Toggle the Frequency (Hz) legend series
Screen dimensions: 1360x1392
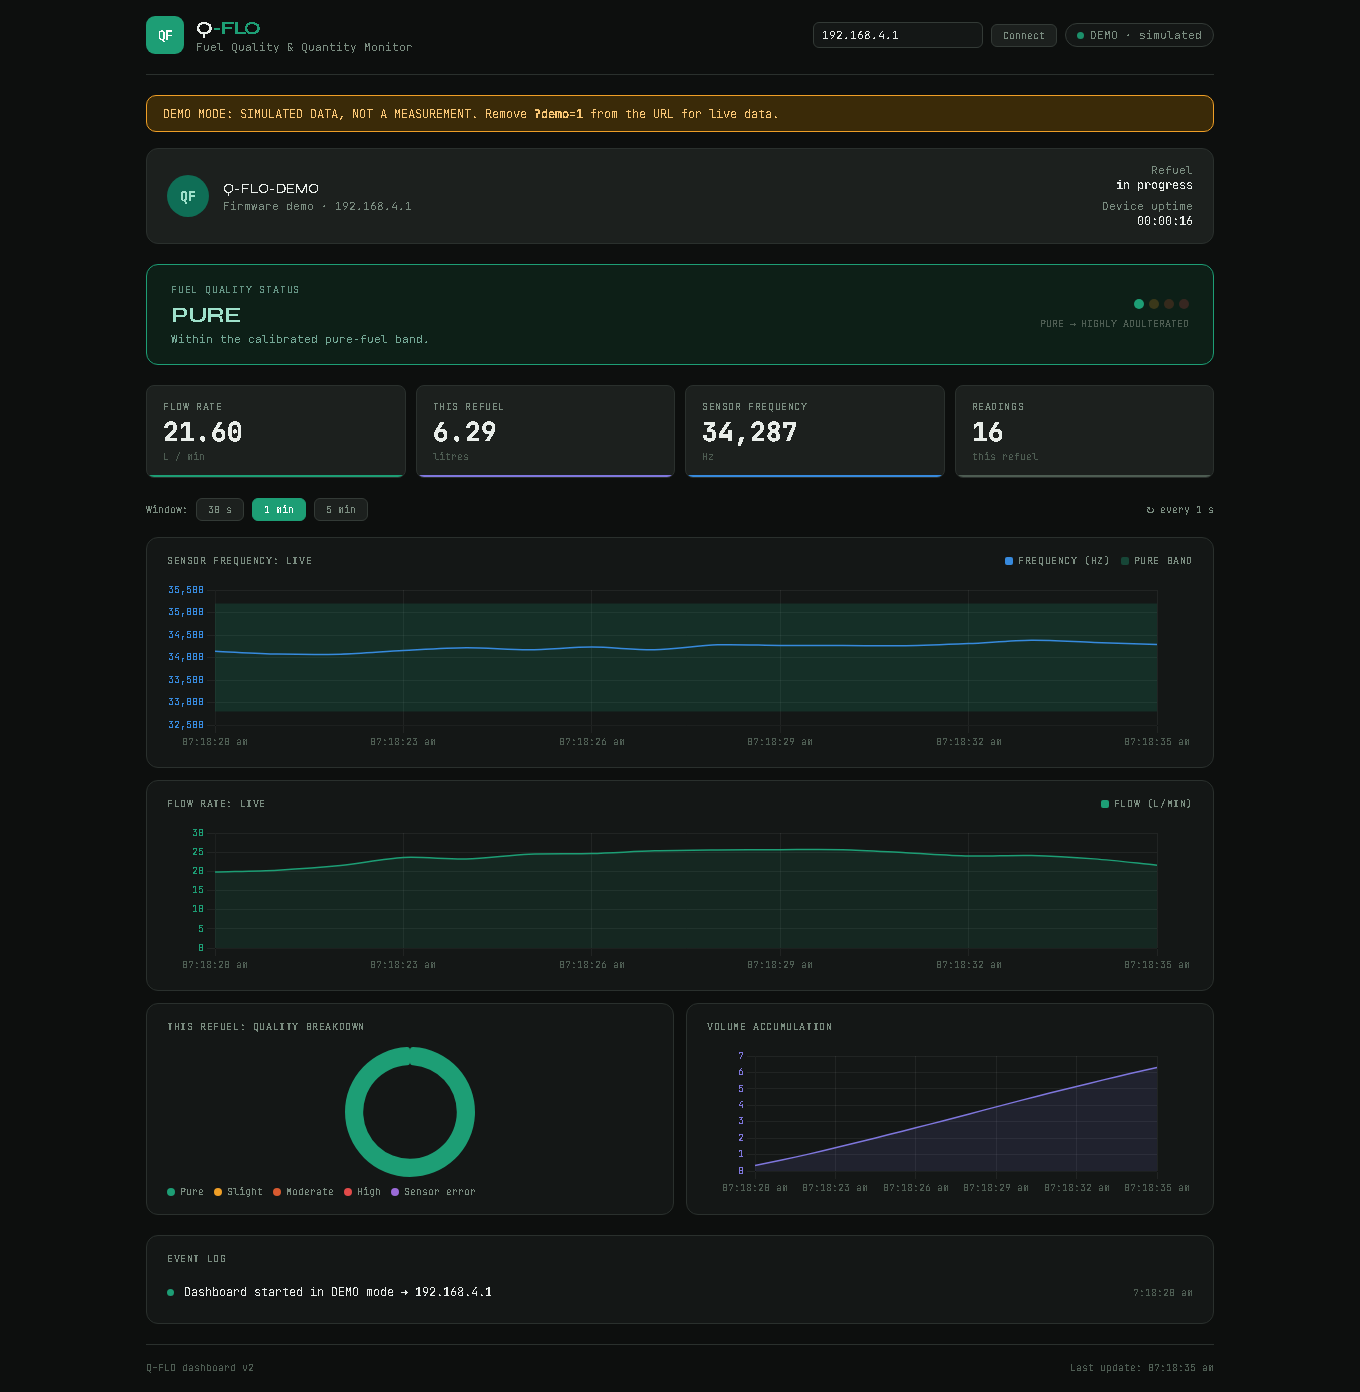click(1057, 561)
